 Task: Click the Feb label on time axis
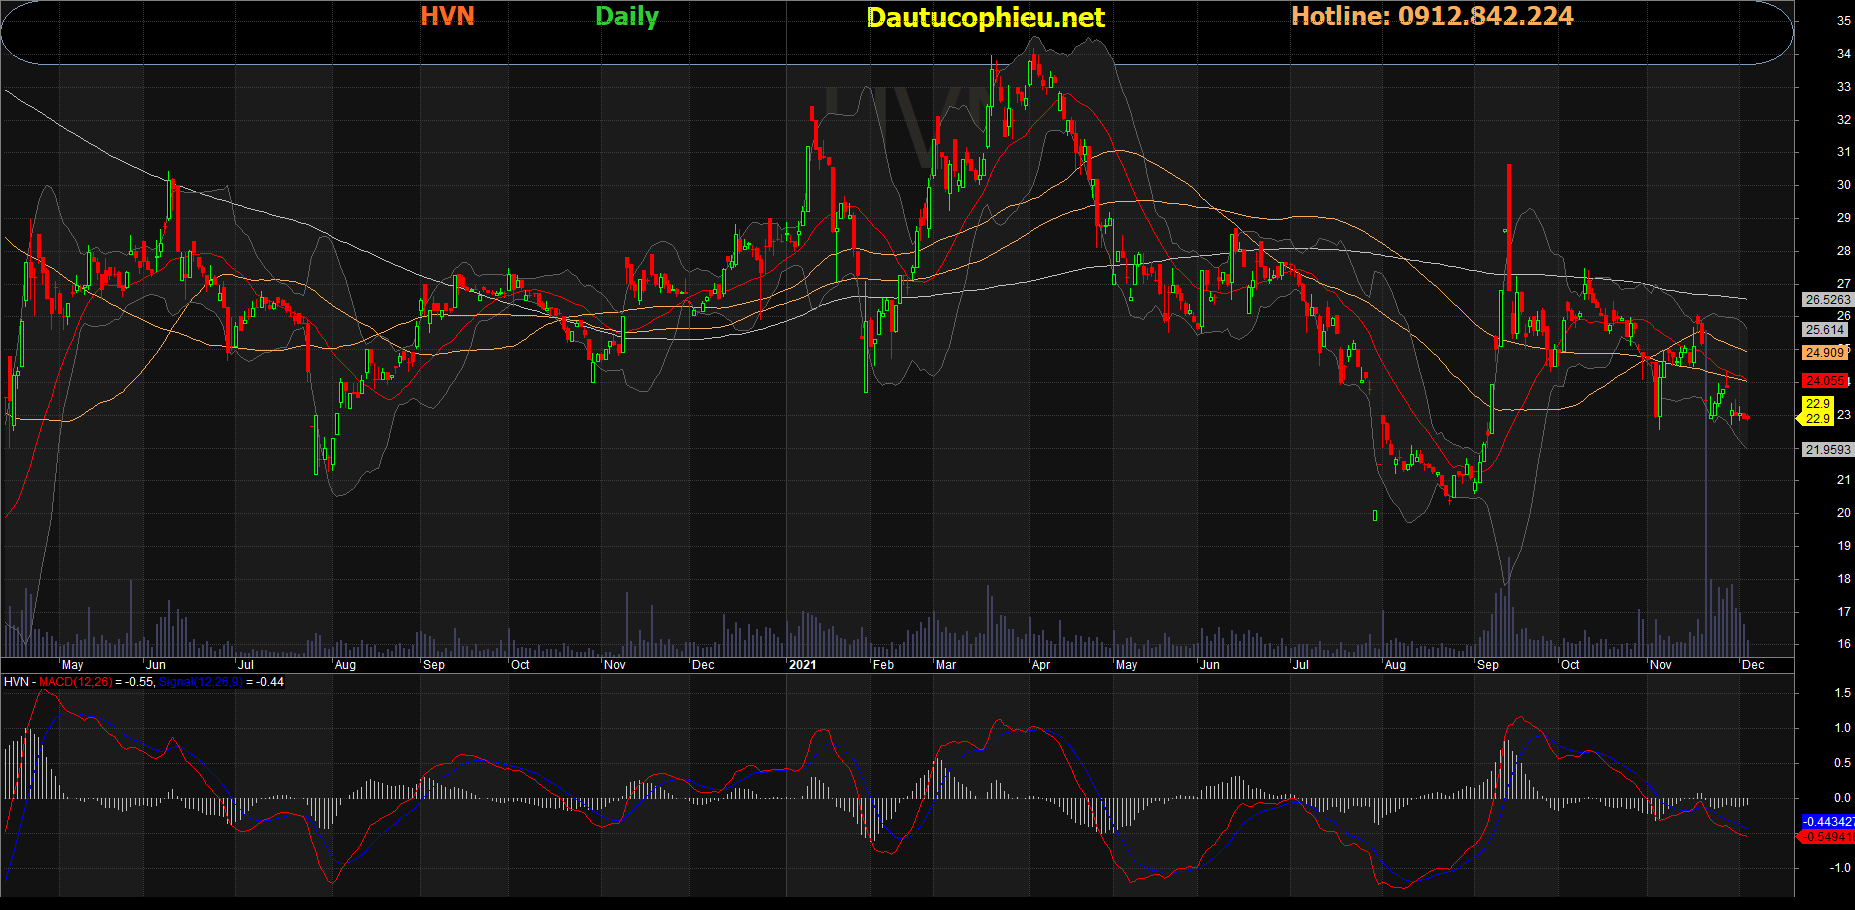tap(883, 665)
